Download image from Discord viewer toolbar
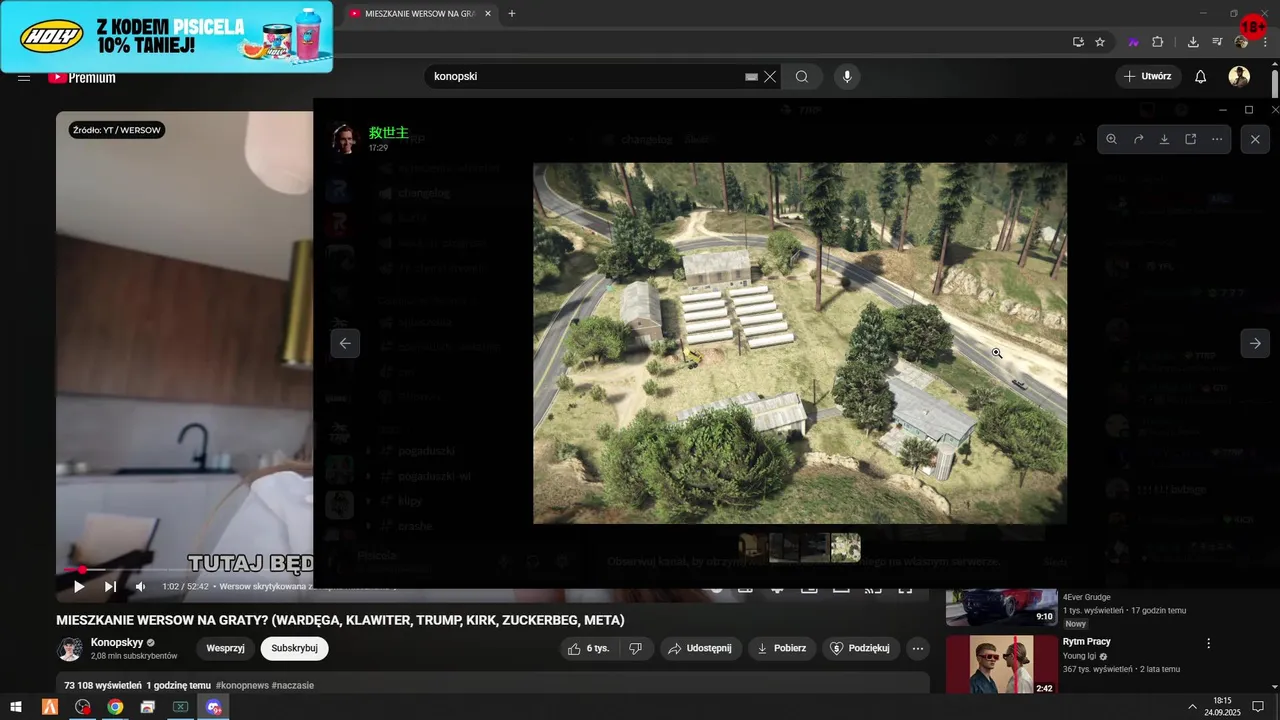 (x=1164, y=139)
